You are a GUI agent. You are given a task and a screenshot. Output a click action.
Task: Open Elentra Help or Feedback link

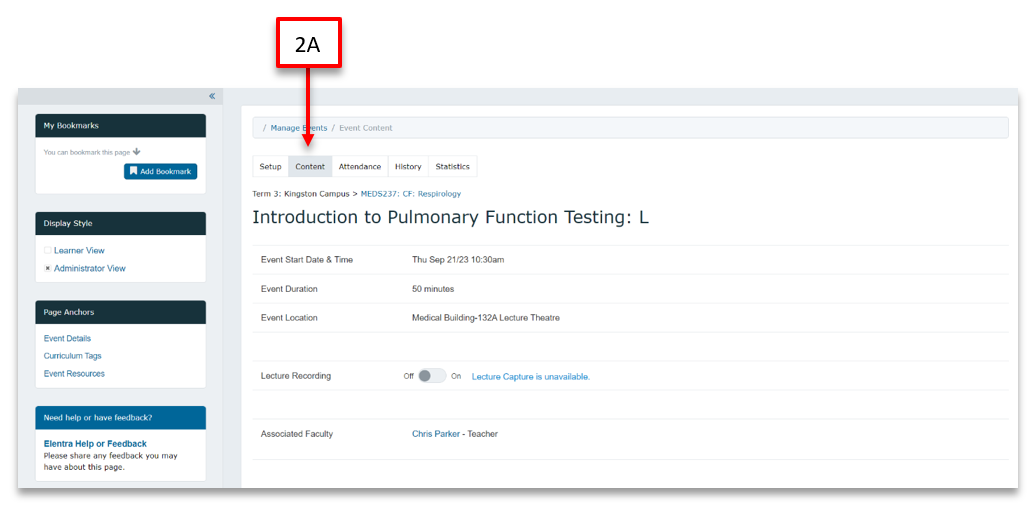coord(95,444)
